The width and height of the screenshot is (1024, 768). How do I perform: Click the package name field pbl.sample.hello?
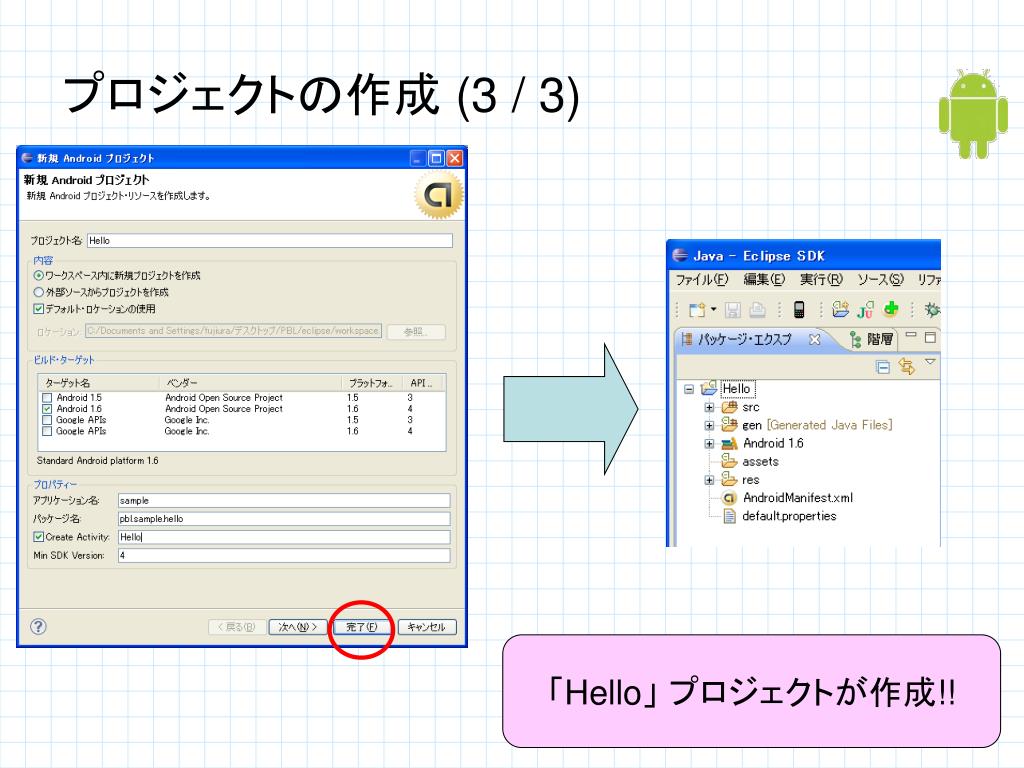284,519
